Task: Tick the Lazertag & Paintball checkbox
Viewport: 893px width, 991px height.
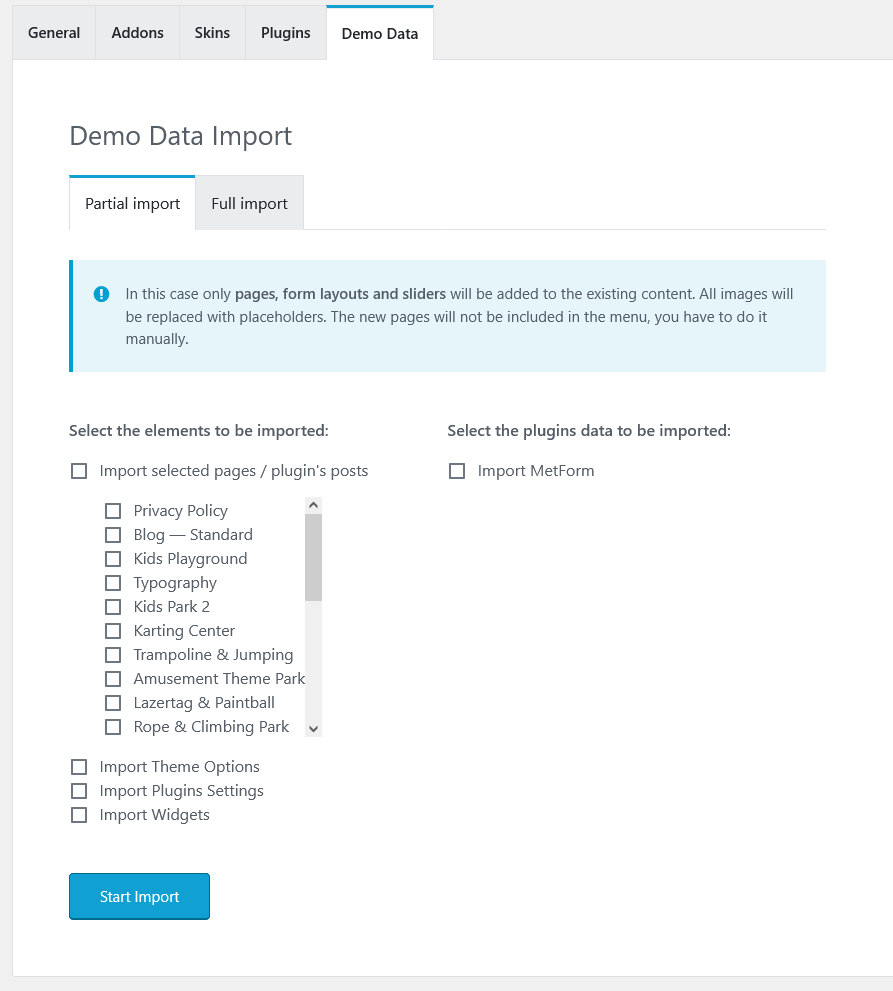Action: click(x=113, y=703)
